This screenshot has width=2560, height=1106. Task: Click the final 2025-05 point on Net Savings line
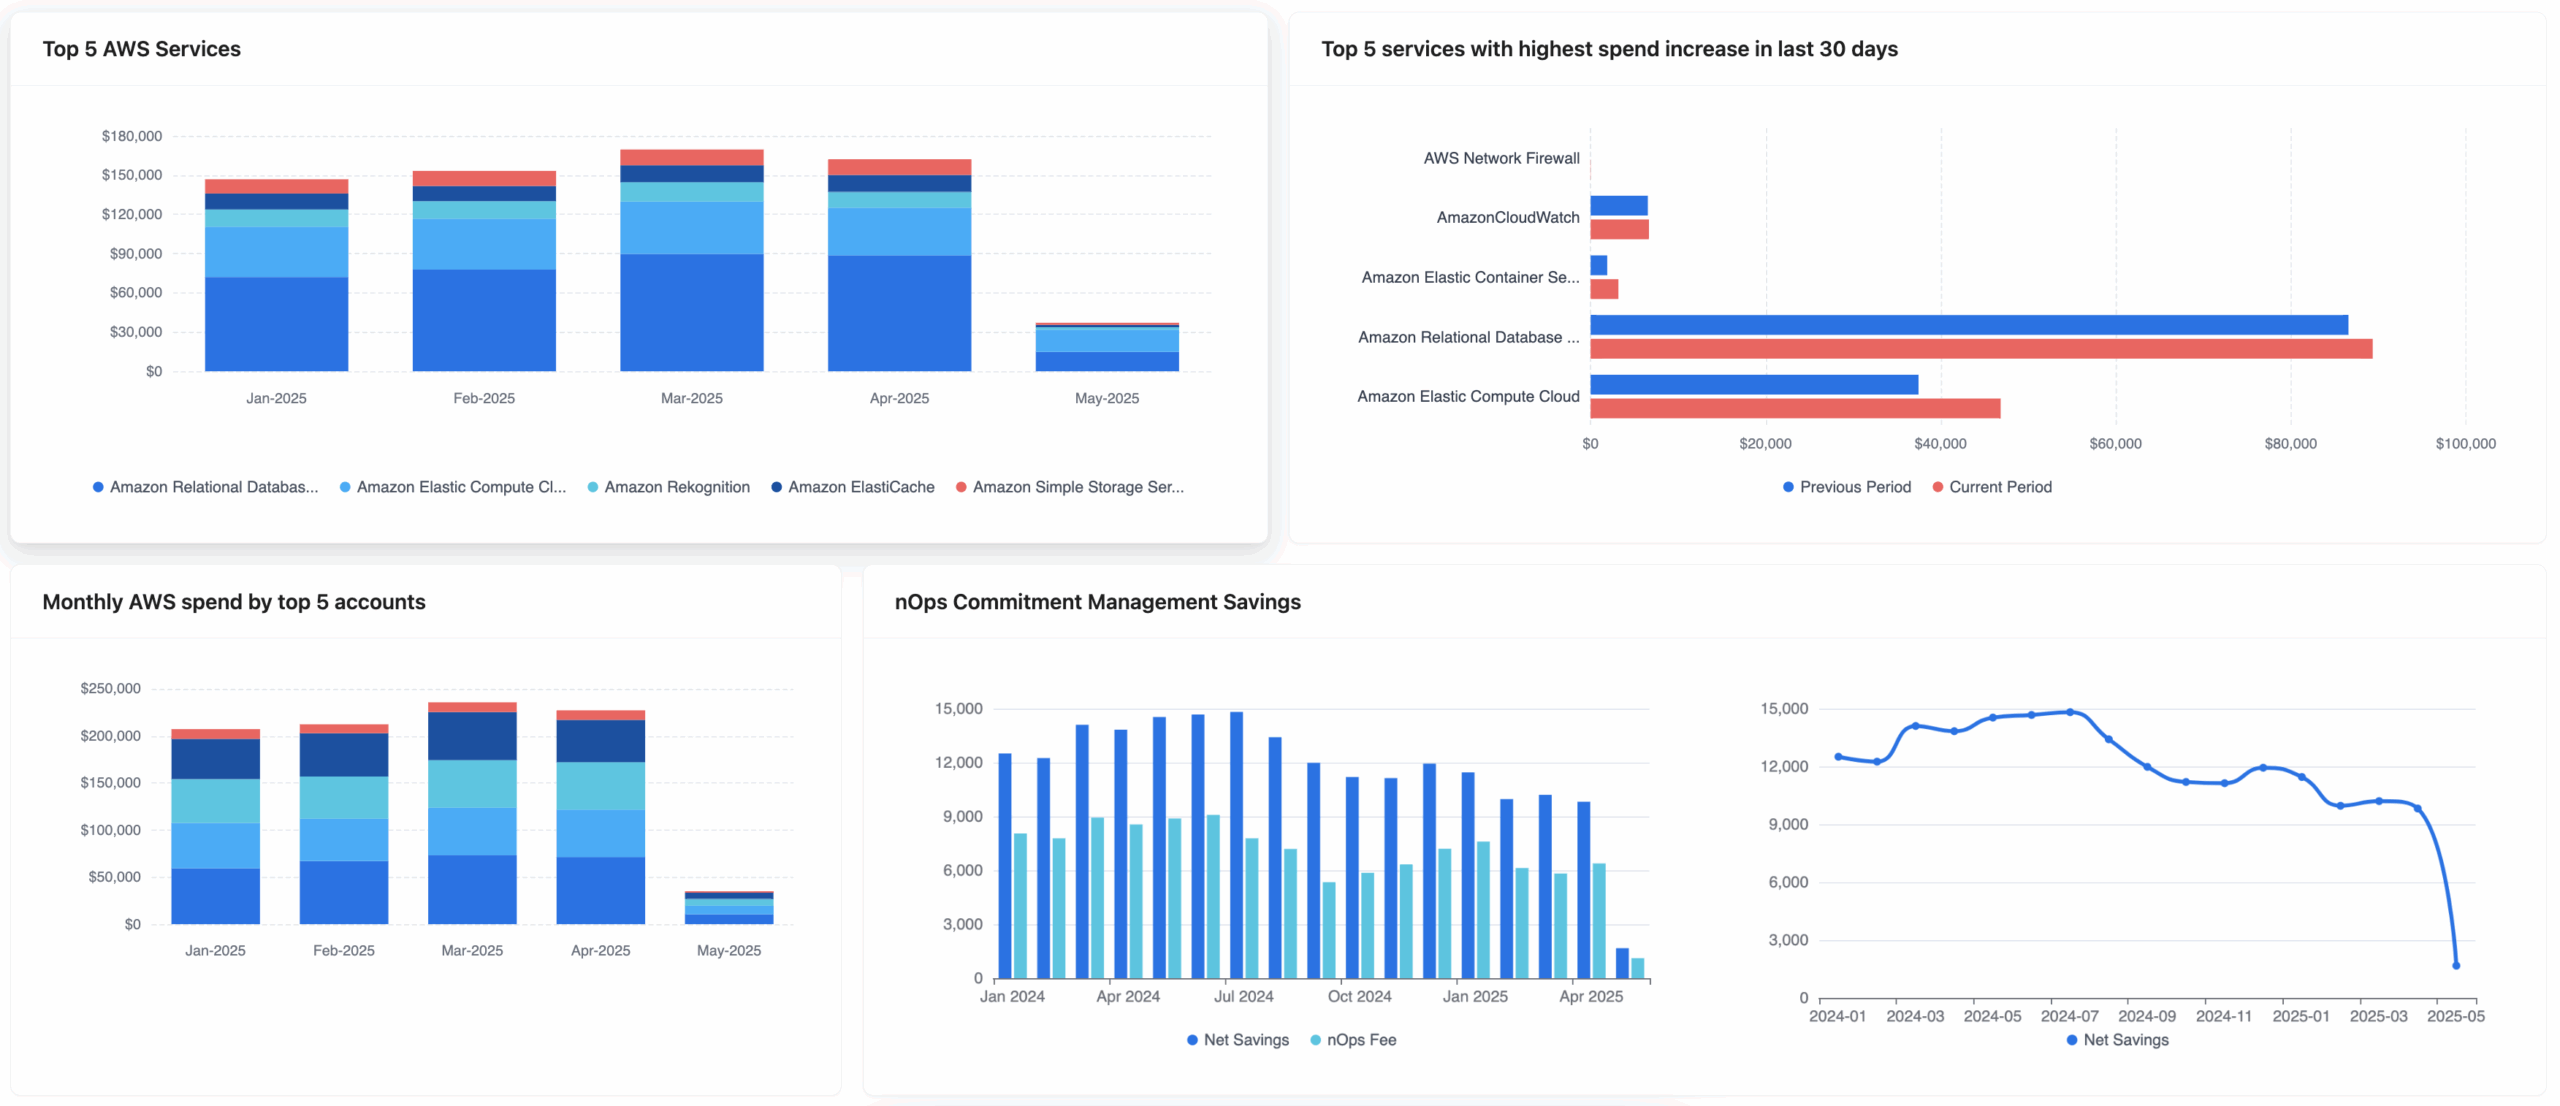click(x=2456, y=966)
